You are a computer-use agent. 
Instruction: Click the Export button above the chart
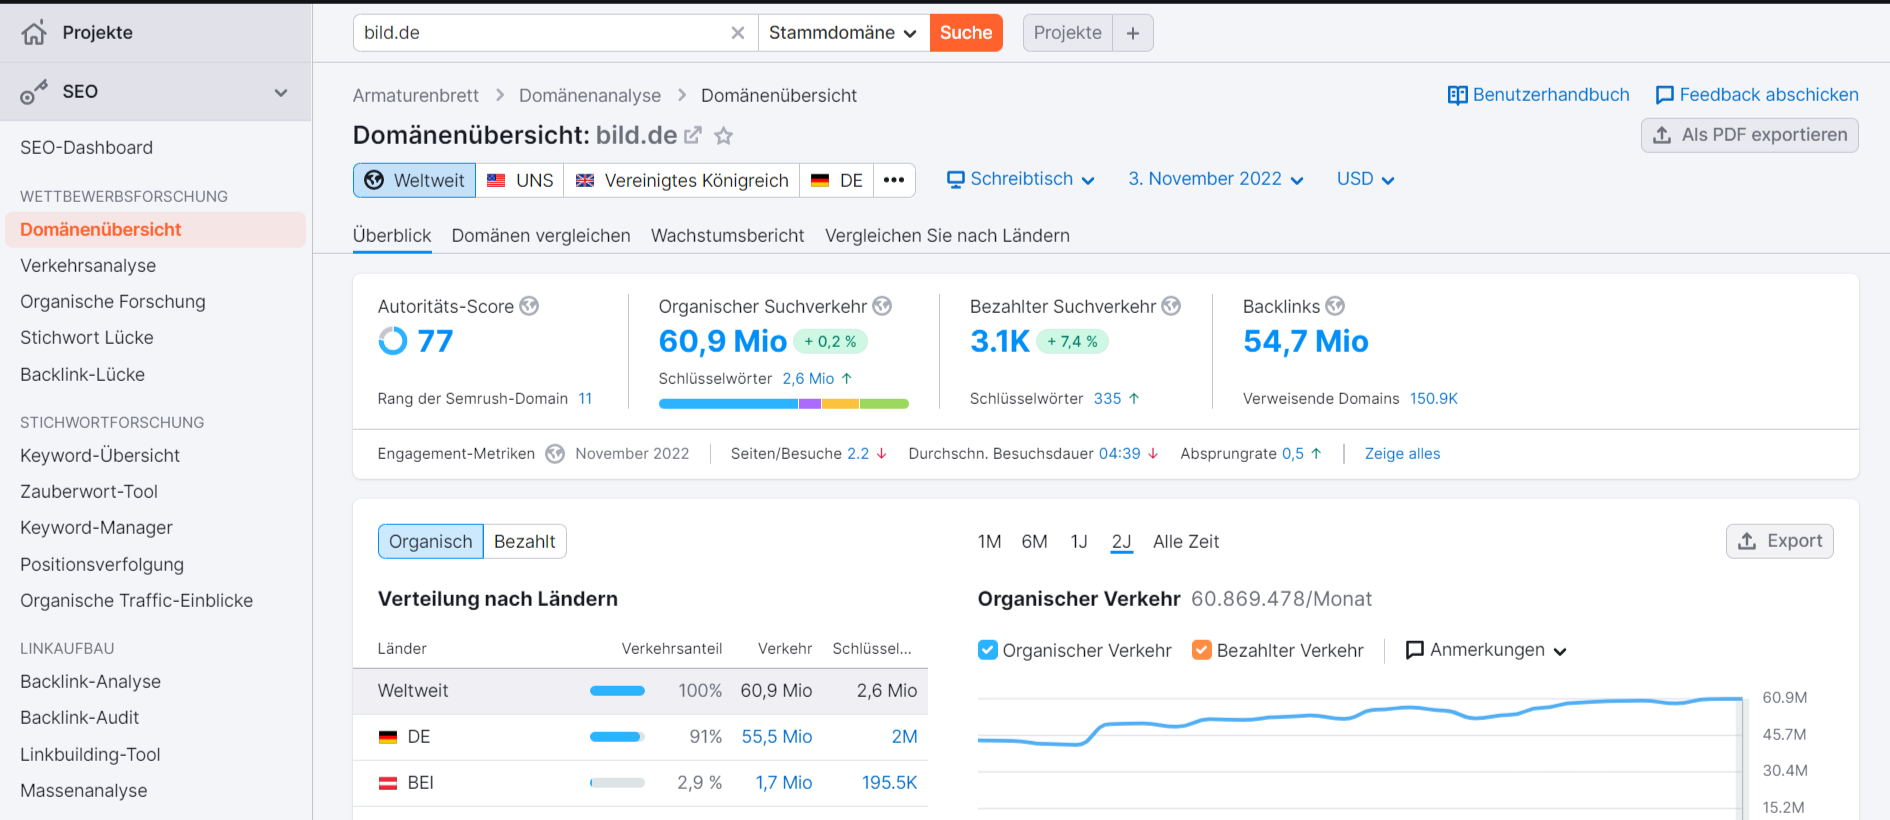click(x=1780, y=541)
